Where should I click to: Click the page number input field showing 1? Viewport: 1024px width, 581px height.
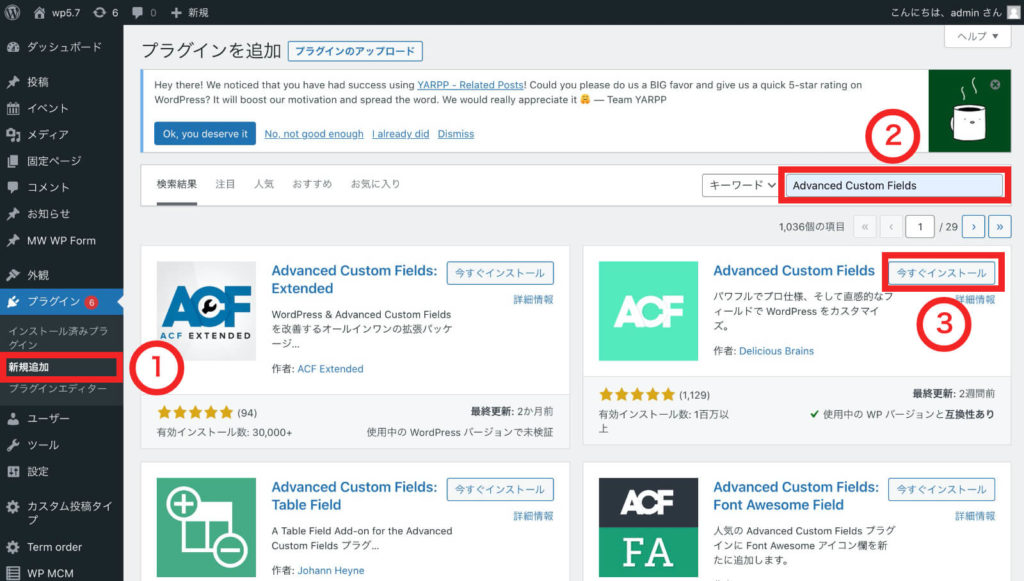coord(919,226)
